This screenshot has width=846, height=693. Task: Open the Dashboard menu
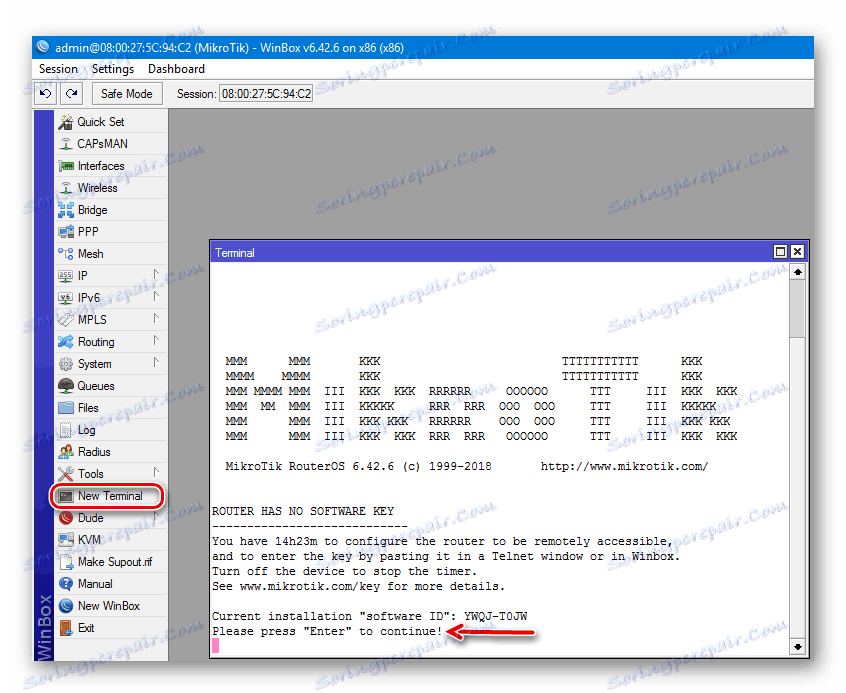click(176, 69)
